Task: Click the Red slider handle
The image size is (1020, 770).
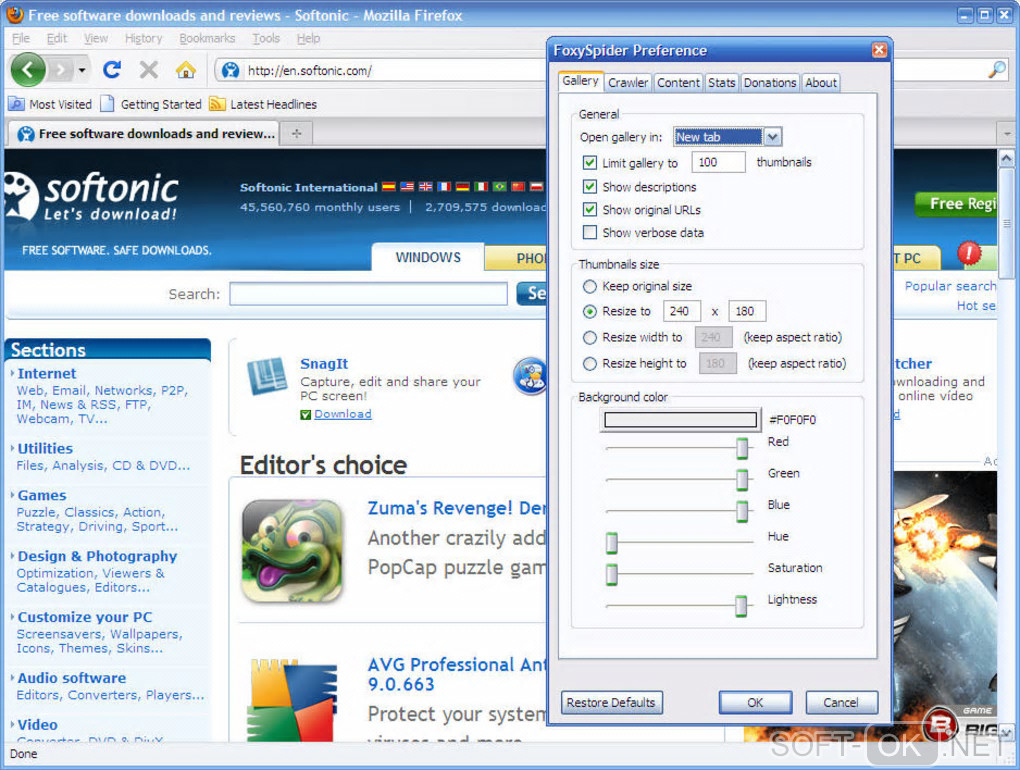Action: pyautogui.click(x=742, y=448)
